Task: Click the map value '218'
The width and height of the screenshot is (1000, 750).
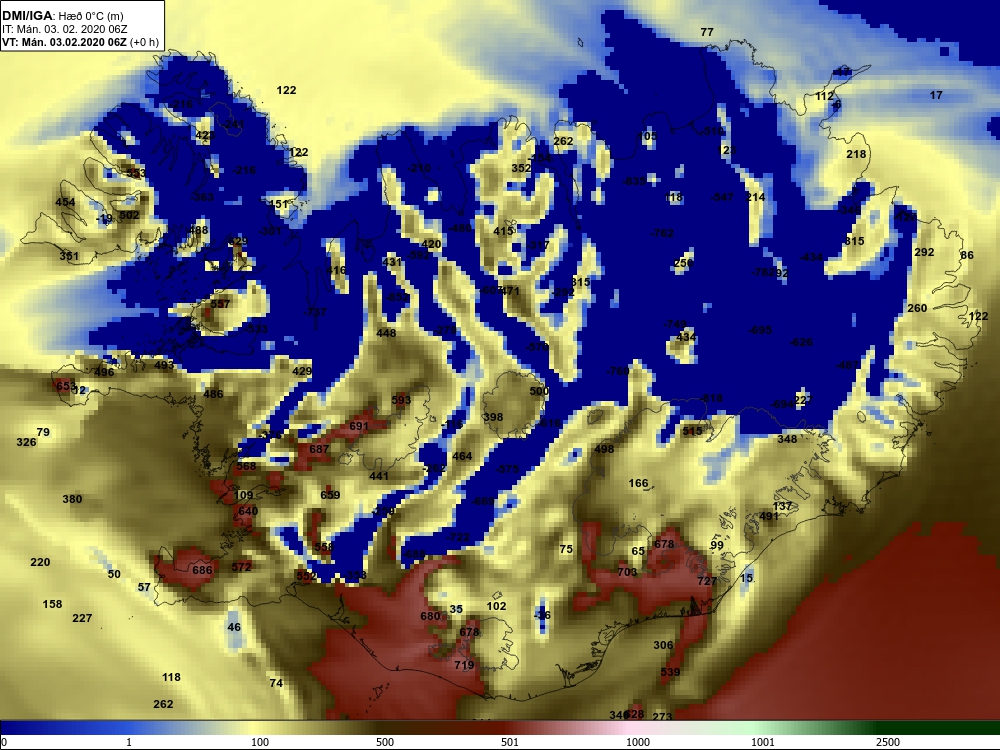Action: pos(856,154)
